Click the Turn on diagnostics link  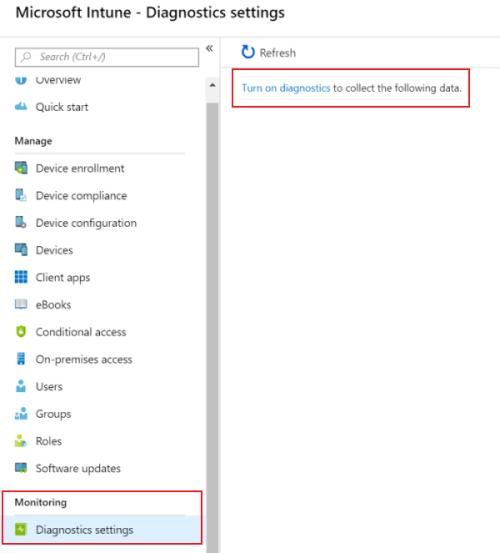[286, 88]
